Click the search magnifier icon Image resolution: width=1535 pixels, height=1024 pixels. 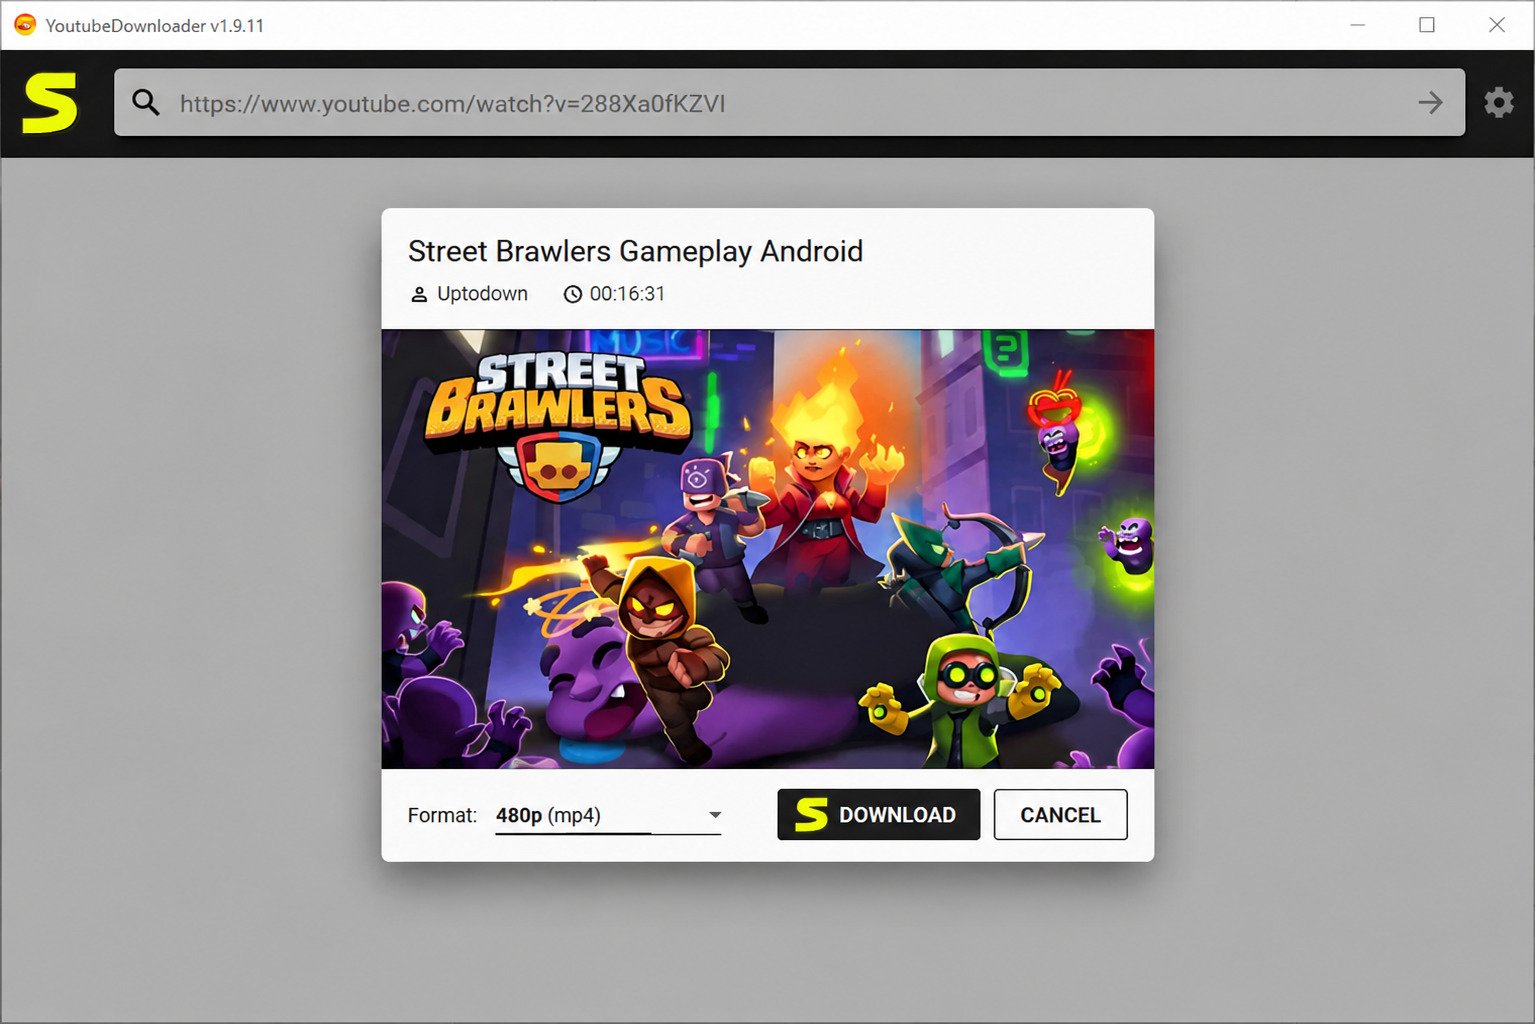pos(146,102)
